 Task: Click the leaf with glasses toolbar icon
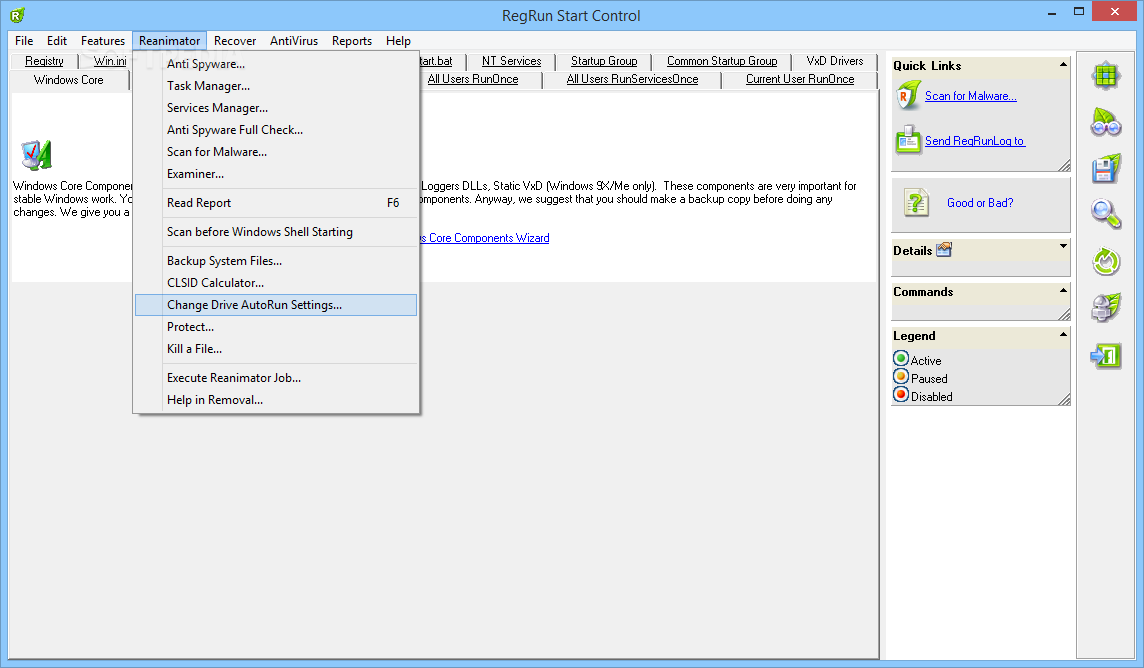(1105, 122)
